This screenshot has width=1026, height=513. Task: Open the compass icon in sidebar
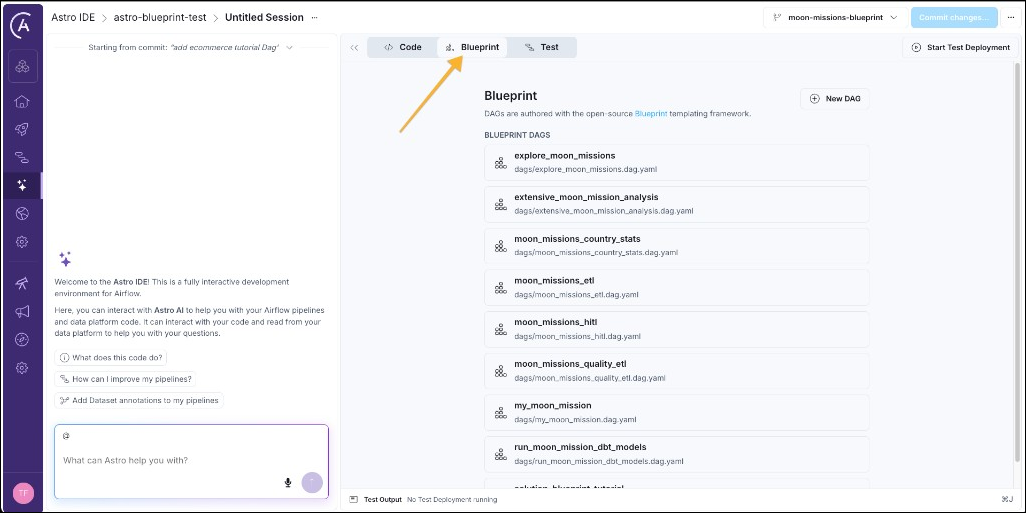pyautogui.click(x=22, y=340)
